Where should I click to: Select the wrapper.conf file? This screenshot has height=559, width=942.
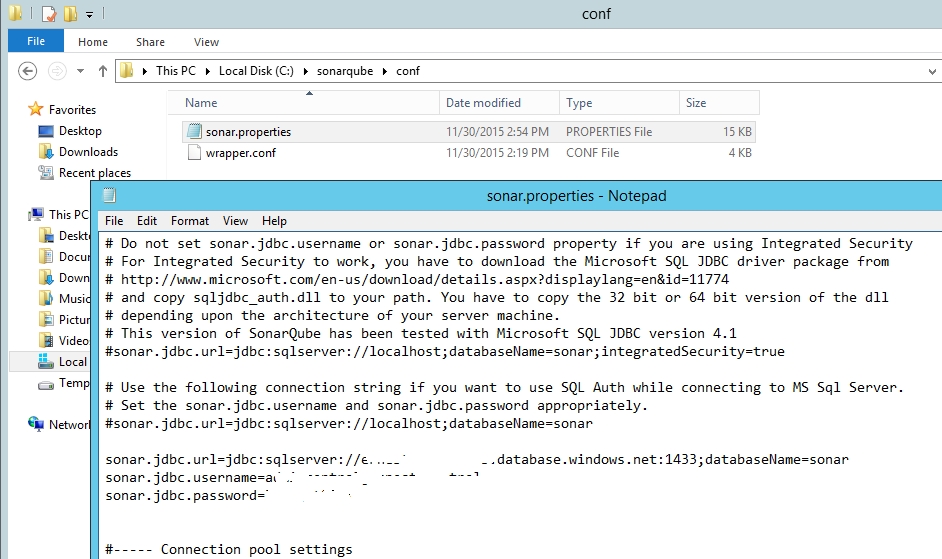469,153
